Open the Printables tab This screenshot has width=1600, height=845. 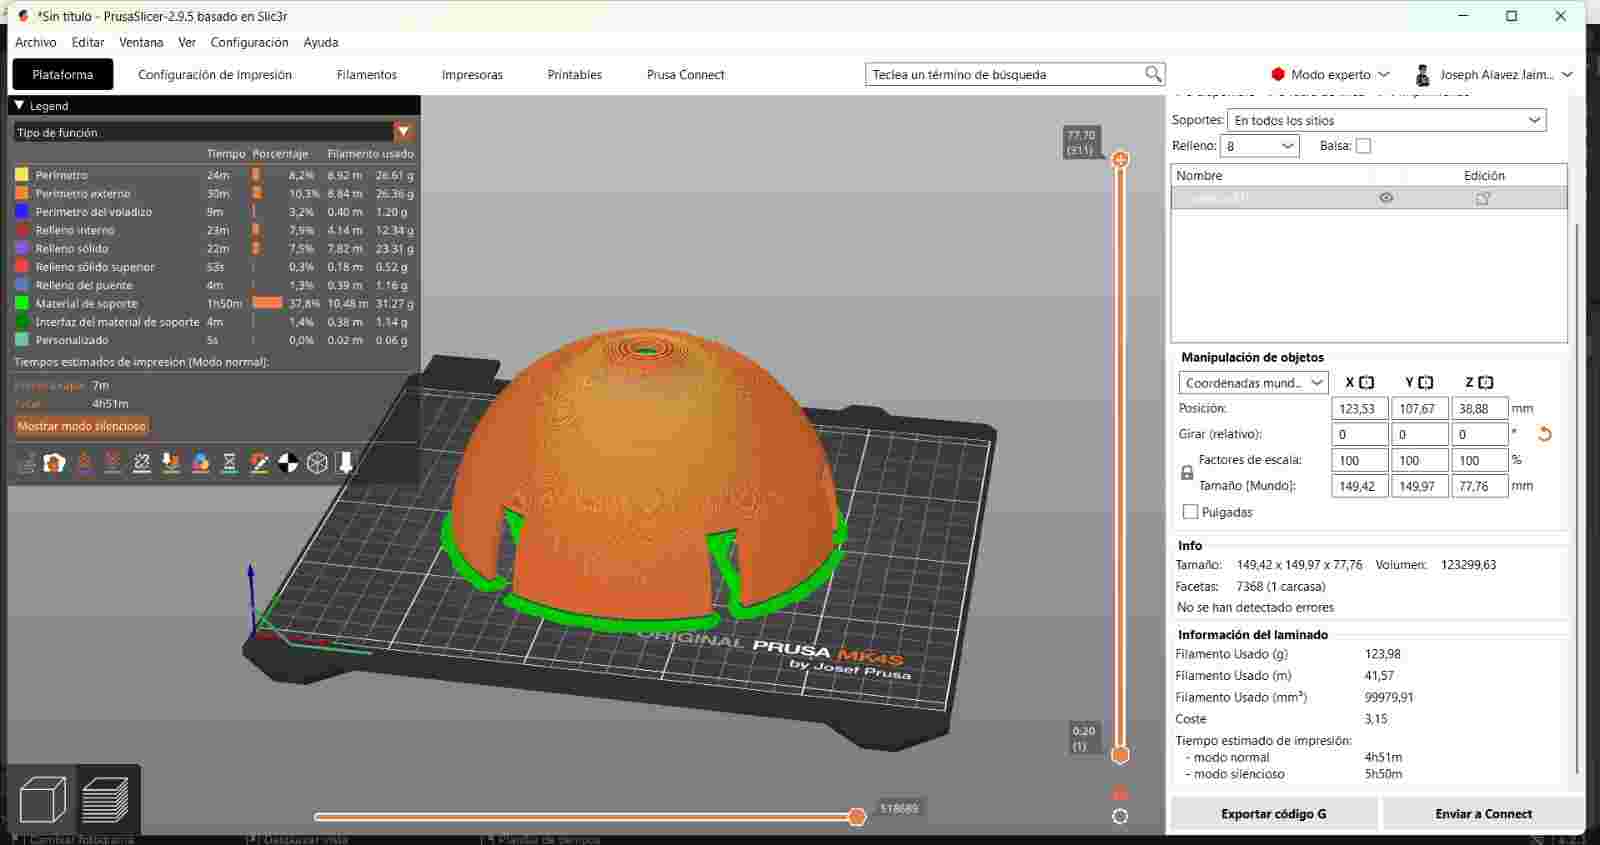pos(575,74)
